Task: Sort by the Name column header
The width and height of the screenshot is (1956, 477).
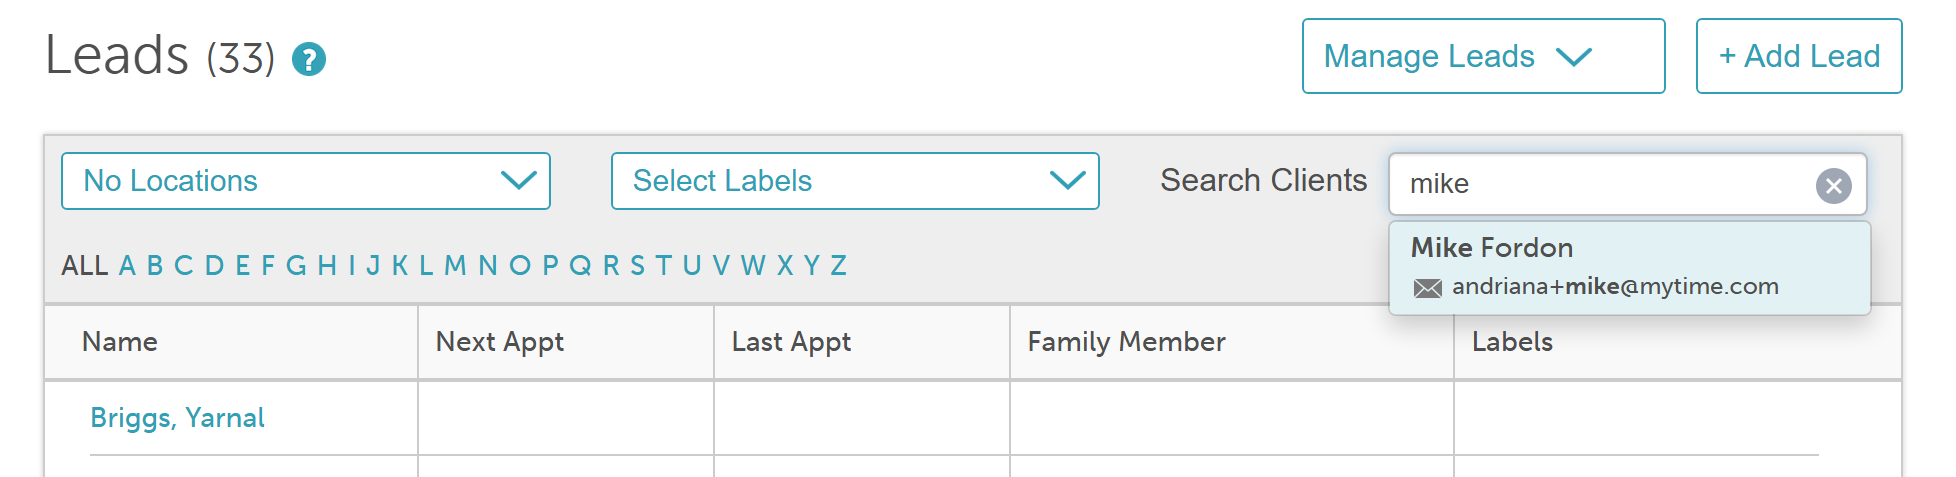Action: pyautogui.click(x=120, y=342)
